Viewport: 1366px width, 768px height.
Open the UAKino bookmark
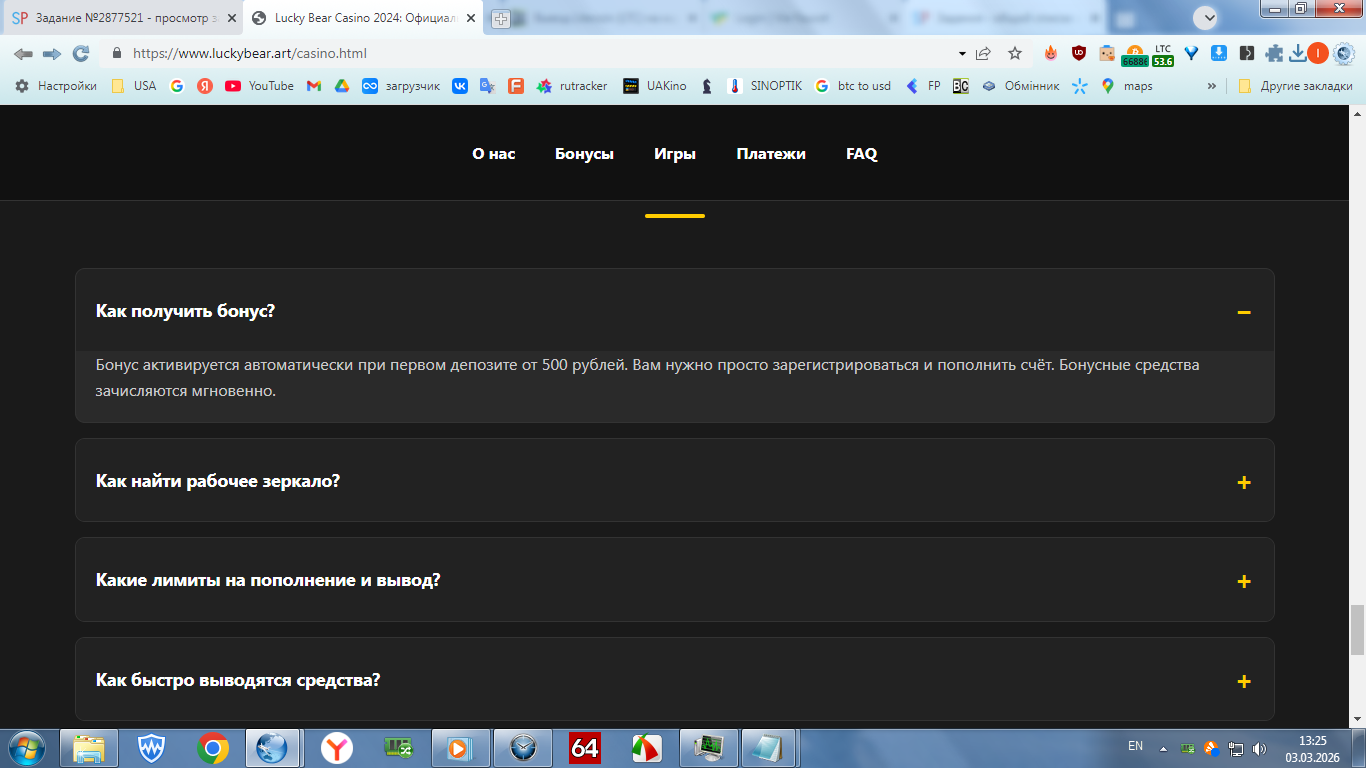pyautogui.click(x=655, y=86)
